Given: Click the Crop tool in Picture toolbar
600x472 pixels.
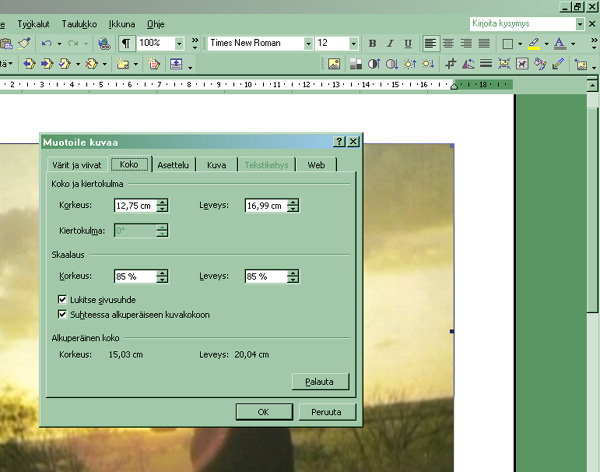Looking at the screenshot, I should click(452, 64).
